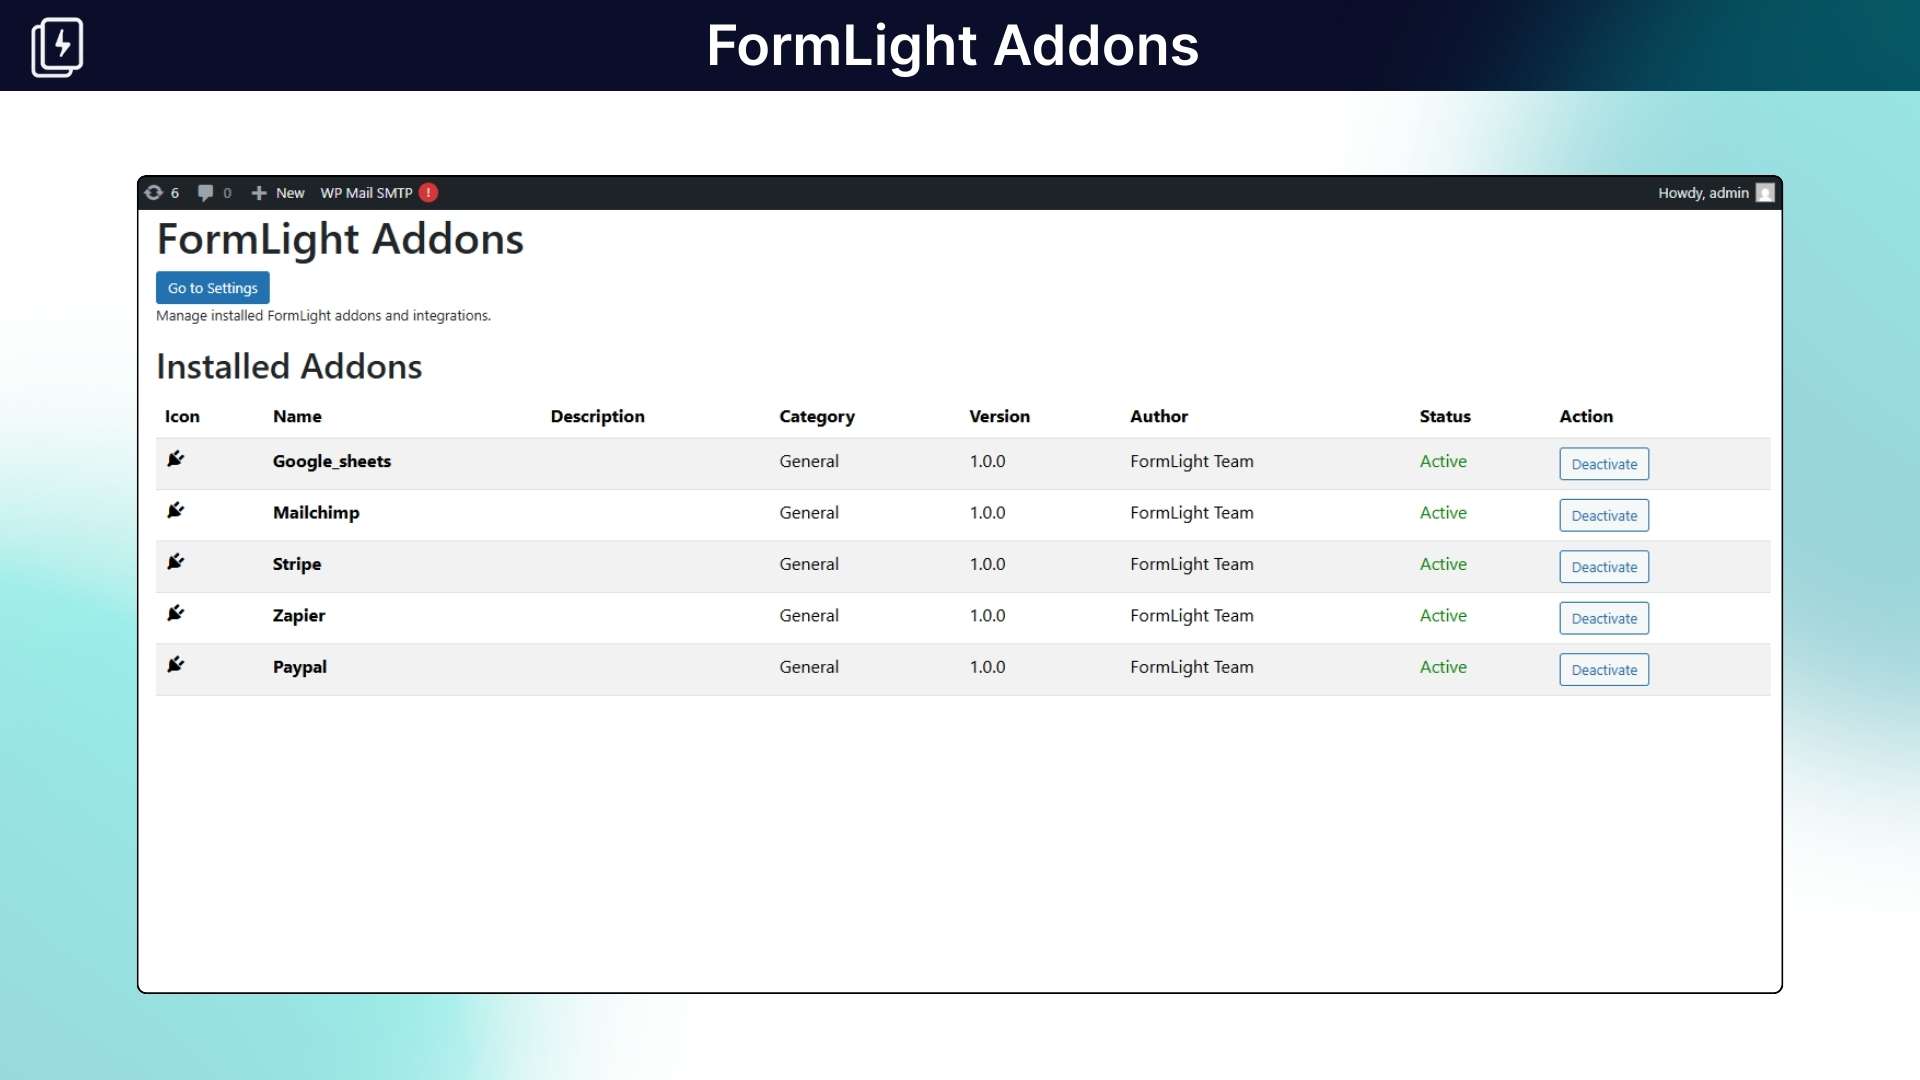
Task: Click the Go to Settings button
Action: [212, 287]
